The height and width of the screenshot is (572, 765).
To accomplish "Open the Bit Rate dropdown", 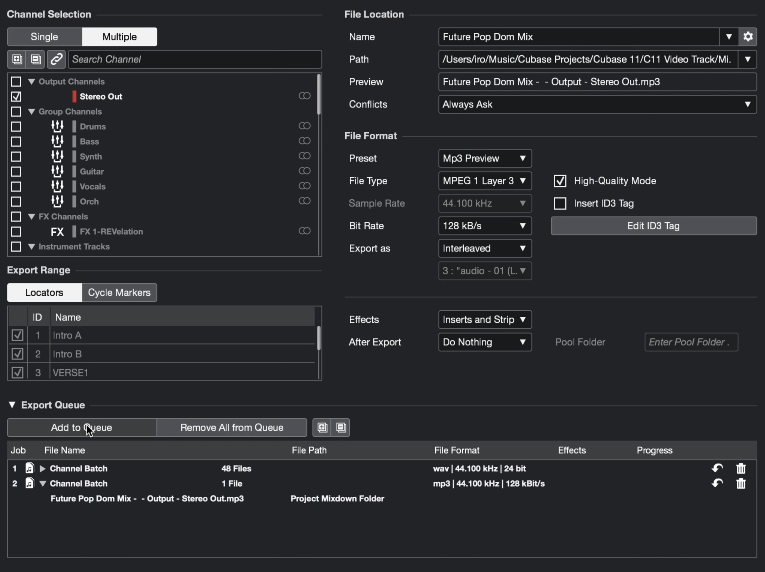I will [x=484, y=226].
